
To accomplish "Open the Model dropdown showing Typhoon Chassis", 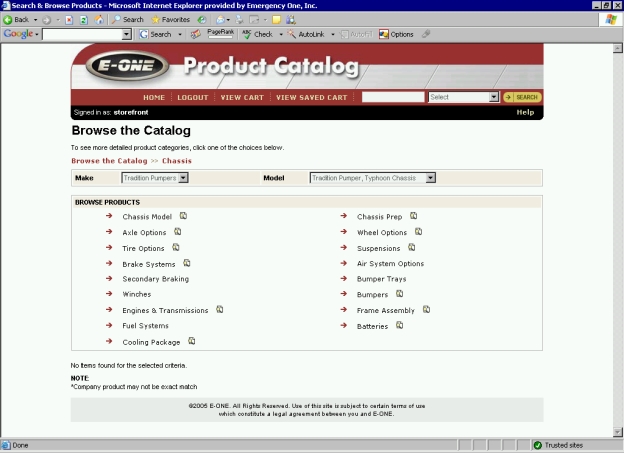I will pyautogui.click(x=373, y=178).
